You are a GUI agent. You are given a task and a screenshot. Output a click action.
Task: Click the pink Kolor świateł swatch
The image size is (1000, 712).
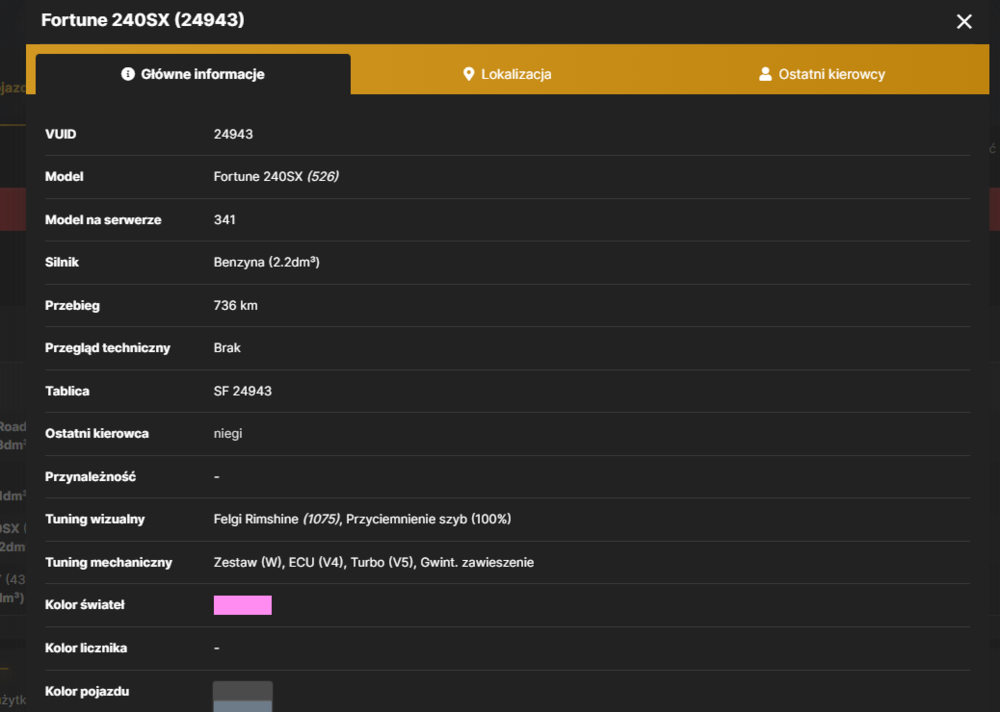[x=242, y=605]
